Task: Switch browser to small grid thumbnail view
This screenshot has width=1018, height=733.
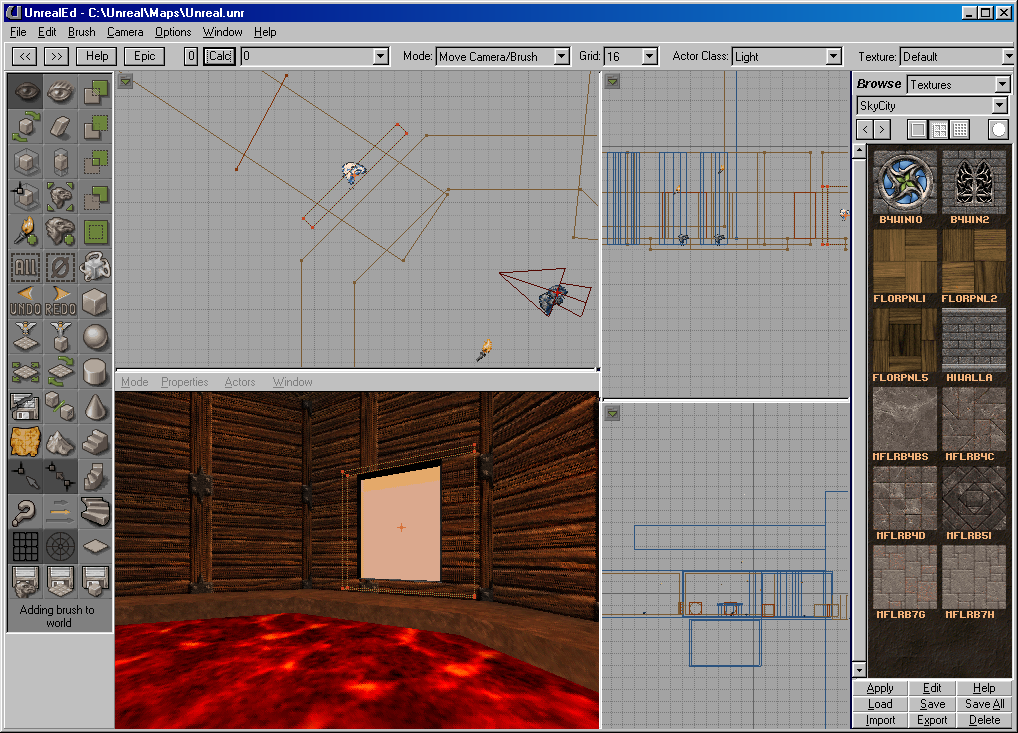Action: point(960,129)
